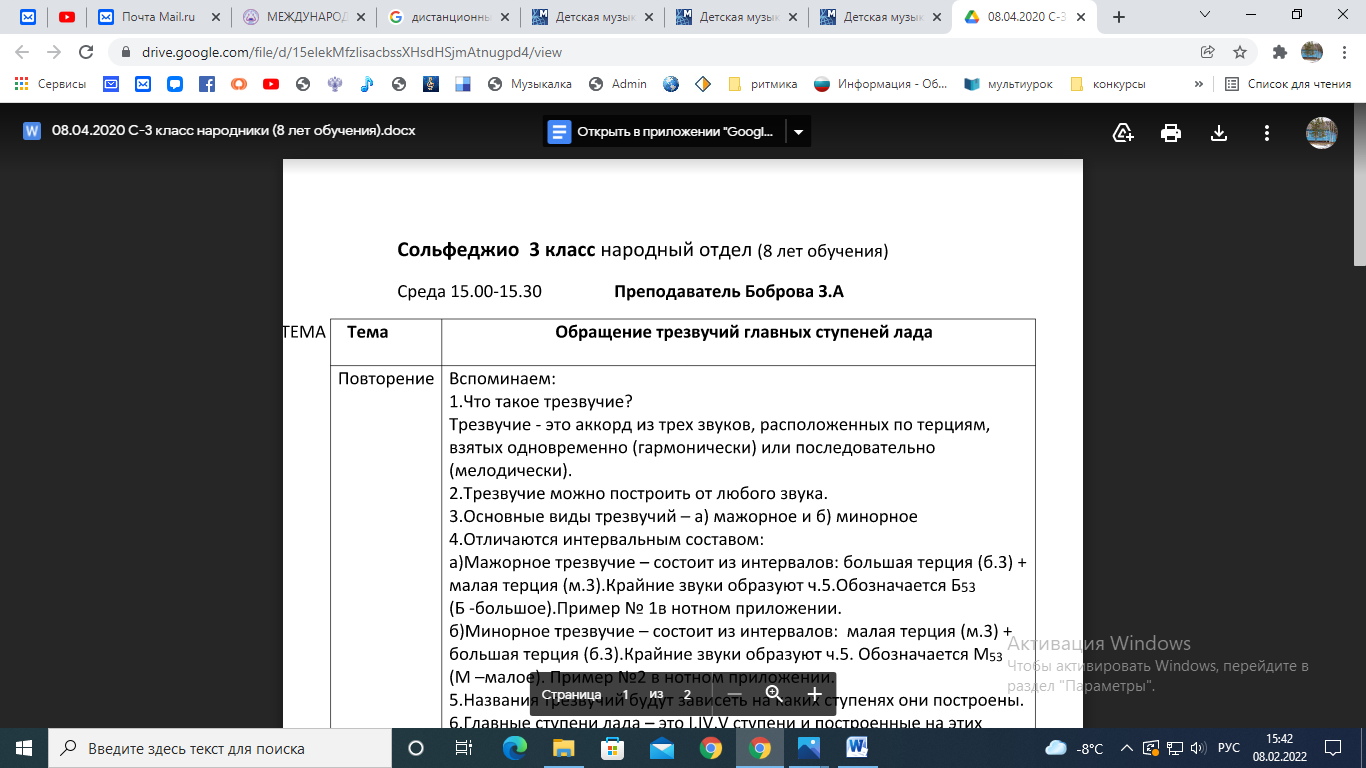1366x768 pixels.
Task: Open new browser tab with plus button
Action: point(1119,17)
